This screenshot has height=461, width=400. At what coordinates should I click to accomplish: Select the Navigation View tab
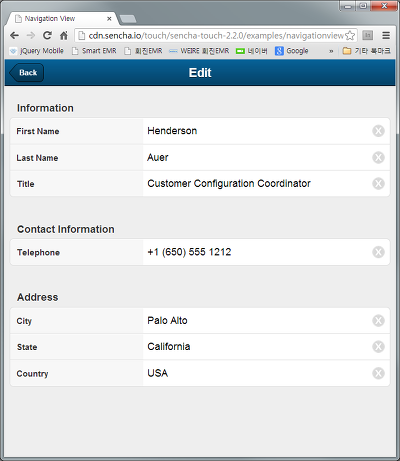[x=62, y=19]
